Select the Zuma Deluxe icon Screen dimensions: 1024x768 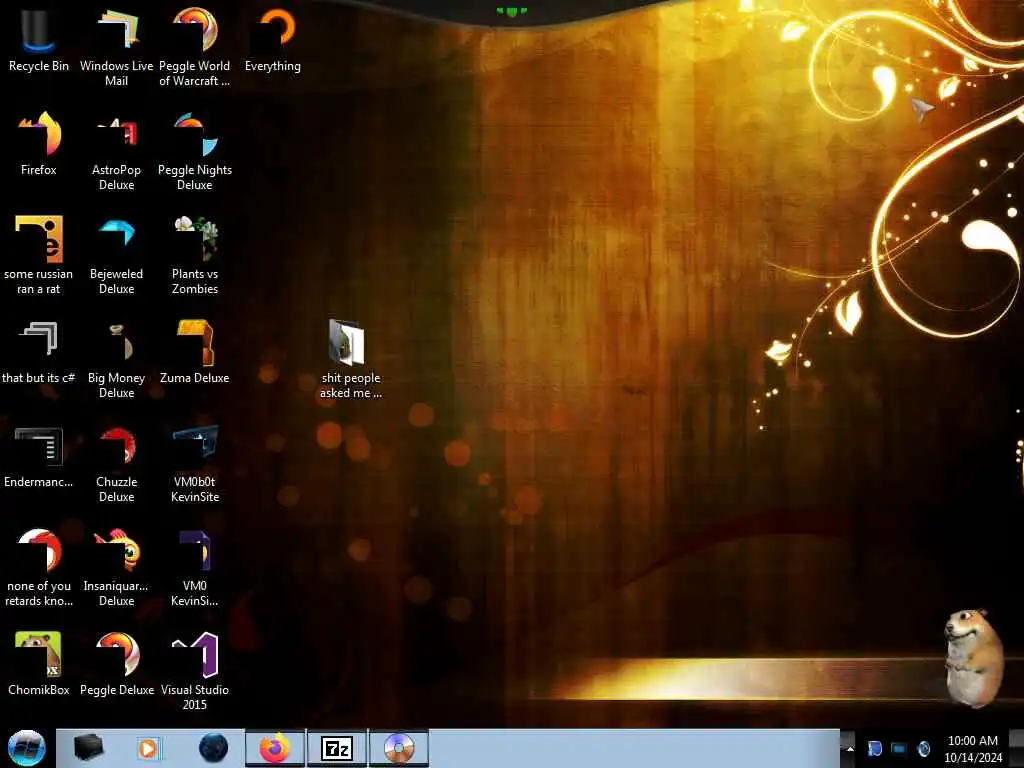(195, 353)
